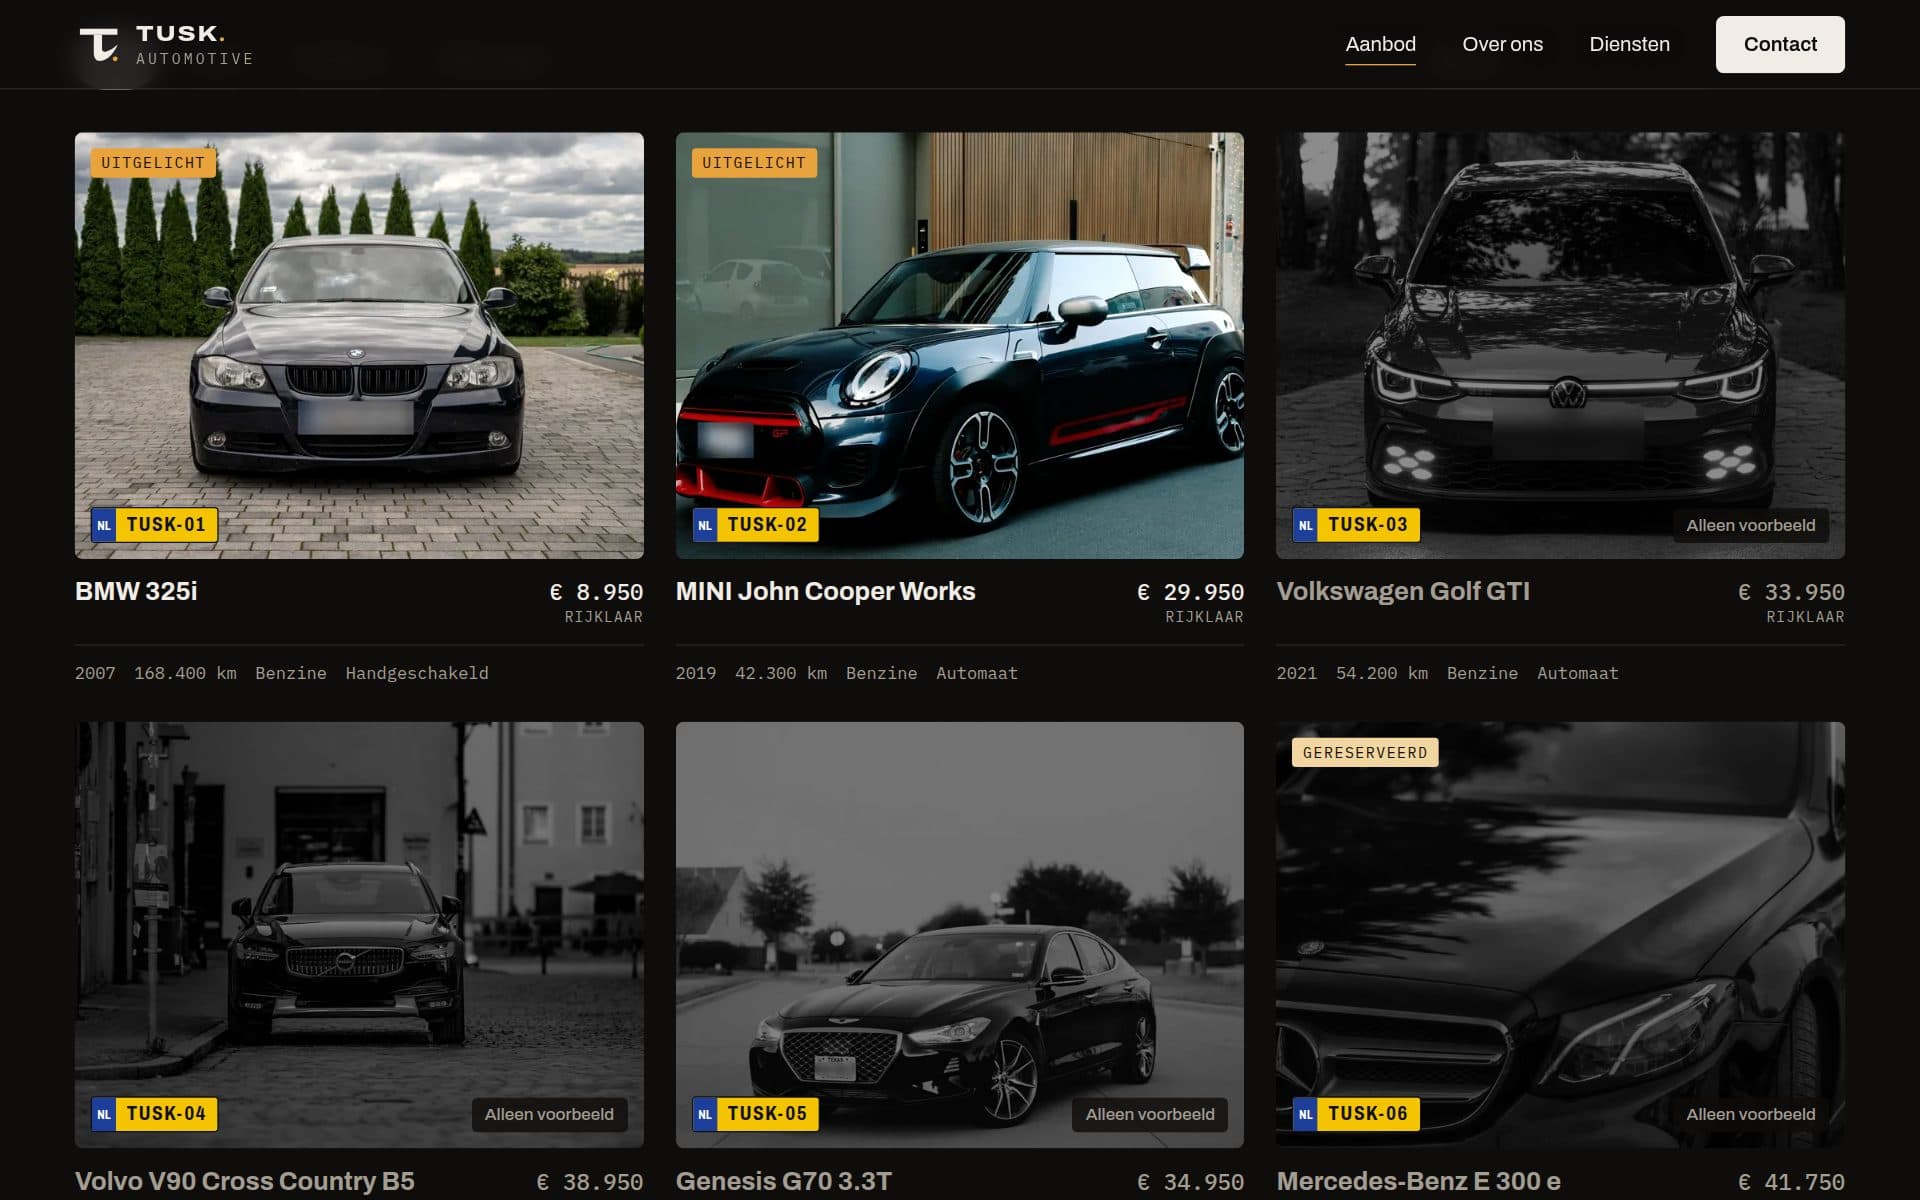Click the Uitgelicht tag on MINI card
Screen dimensions: 1920x1200
click(754, 163)
